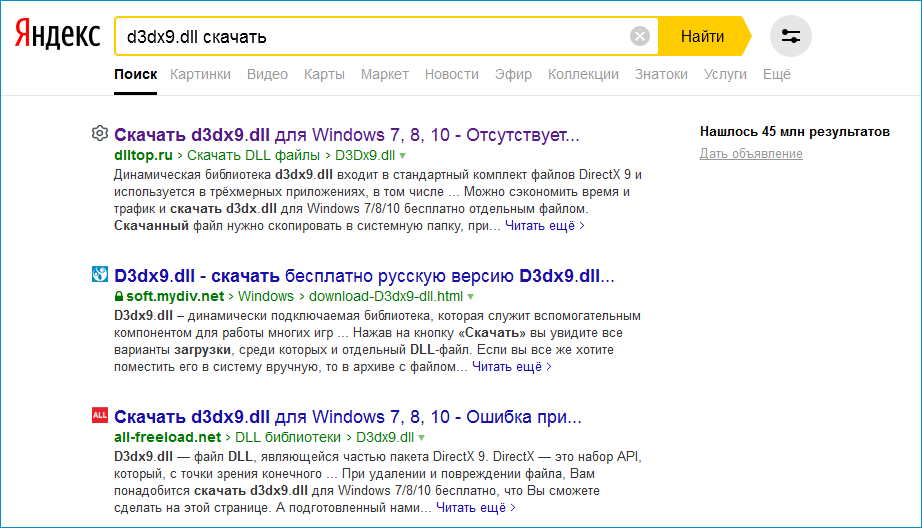The width and height of the screenshot is (922, 528).
Task: Click the dlltop.ru domain link
Action: pos(143,155)
